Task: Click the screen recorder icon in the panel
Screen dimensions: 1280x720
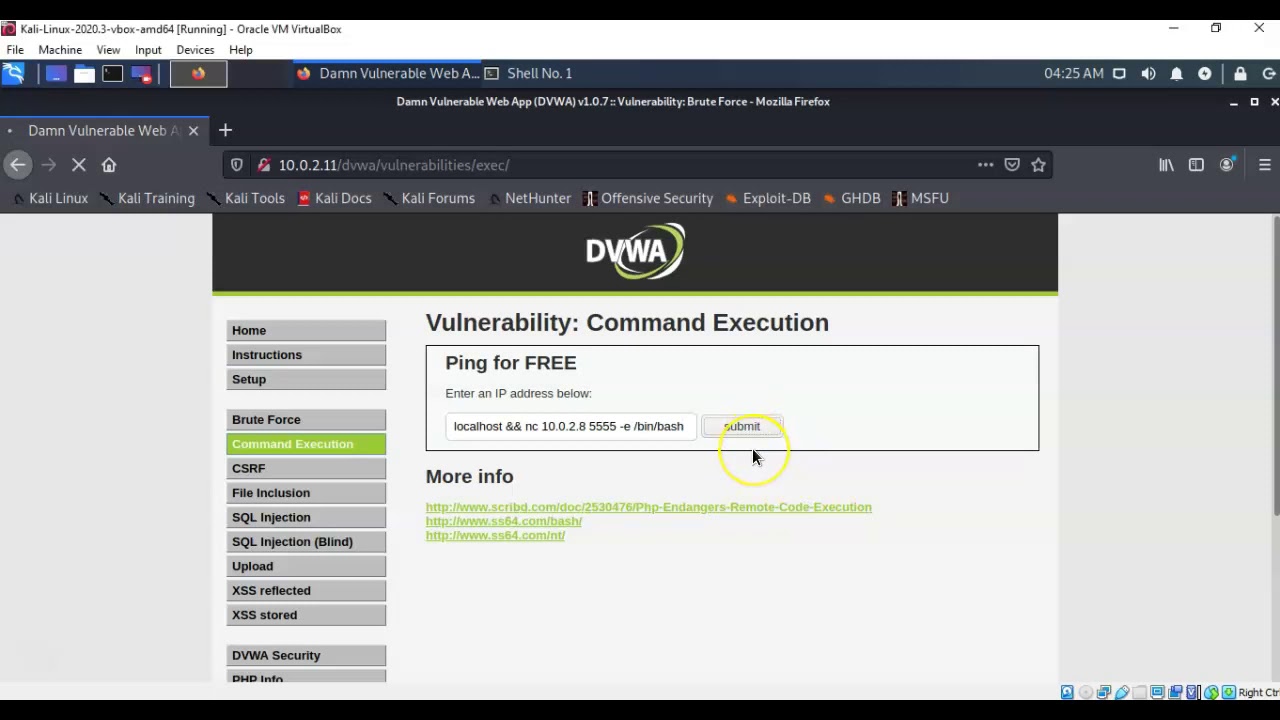Action: tap(141, 73)
